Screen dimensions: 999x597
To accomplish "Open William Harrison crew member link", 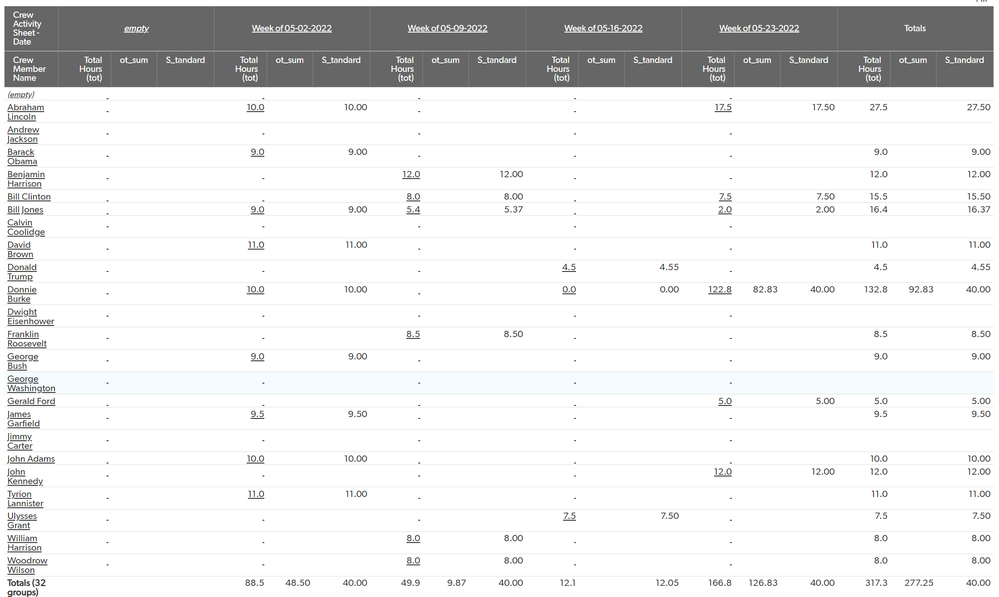I will [24, 543].
